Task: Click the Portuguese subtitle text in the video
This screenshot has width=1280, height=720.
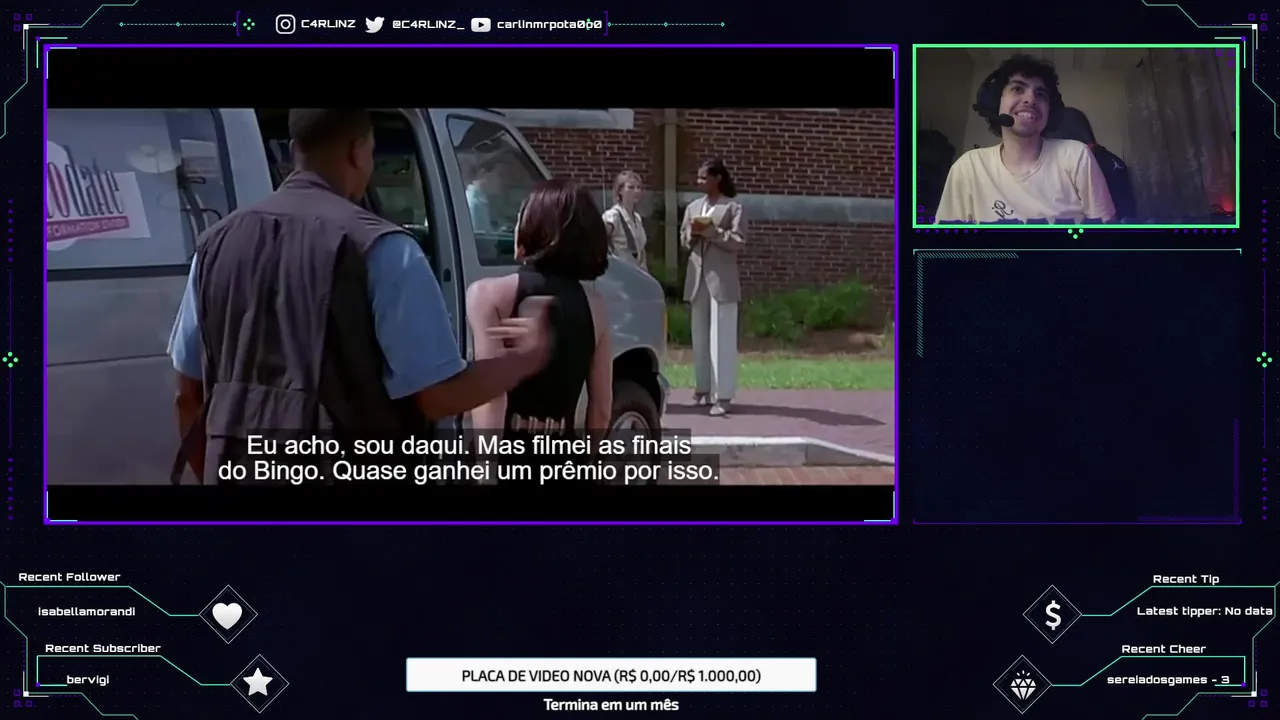Action: [468, 458]
